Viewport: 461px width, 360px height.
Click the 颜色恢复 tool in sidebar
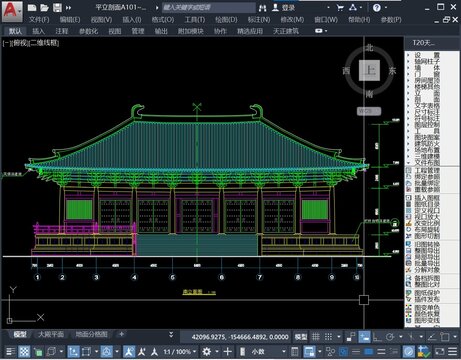click(x=423, y=314)
